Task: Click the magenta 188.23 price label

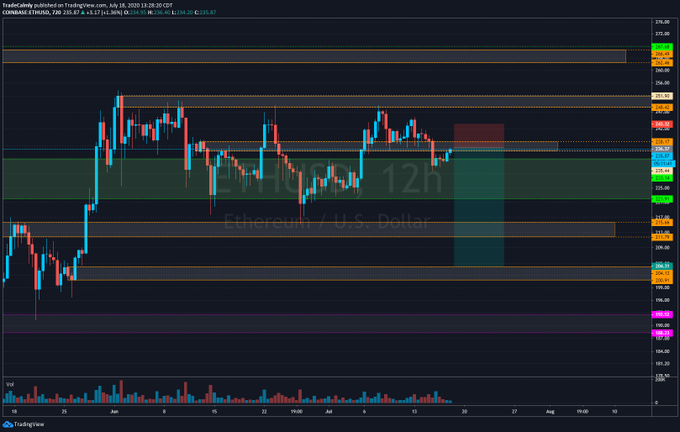Action: (x=662, y=333)
